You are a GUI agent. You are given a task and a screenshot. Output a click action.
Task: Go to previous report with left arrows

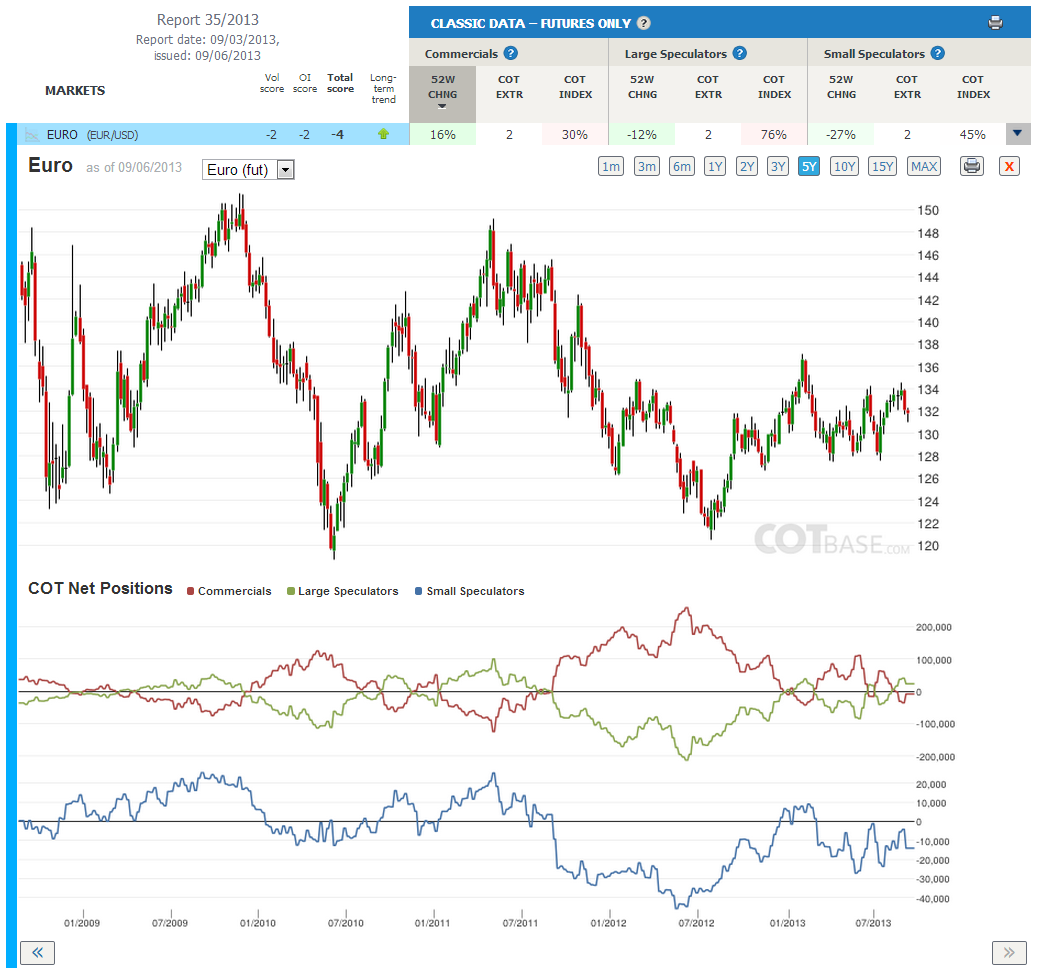[x=38, y=953]
